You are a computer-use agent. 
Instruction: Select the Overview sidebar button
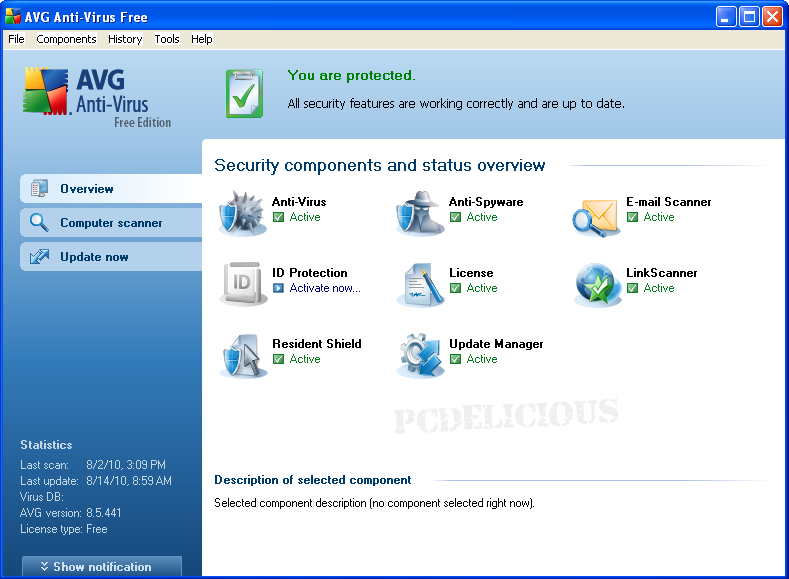coord(111,189)
